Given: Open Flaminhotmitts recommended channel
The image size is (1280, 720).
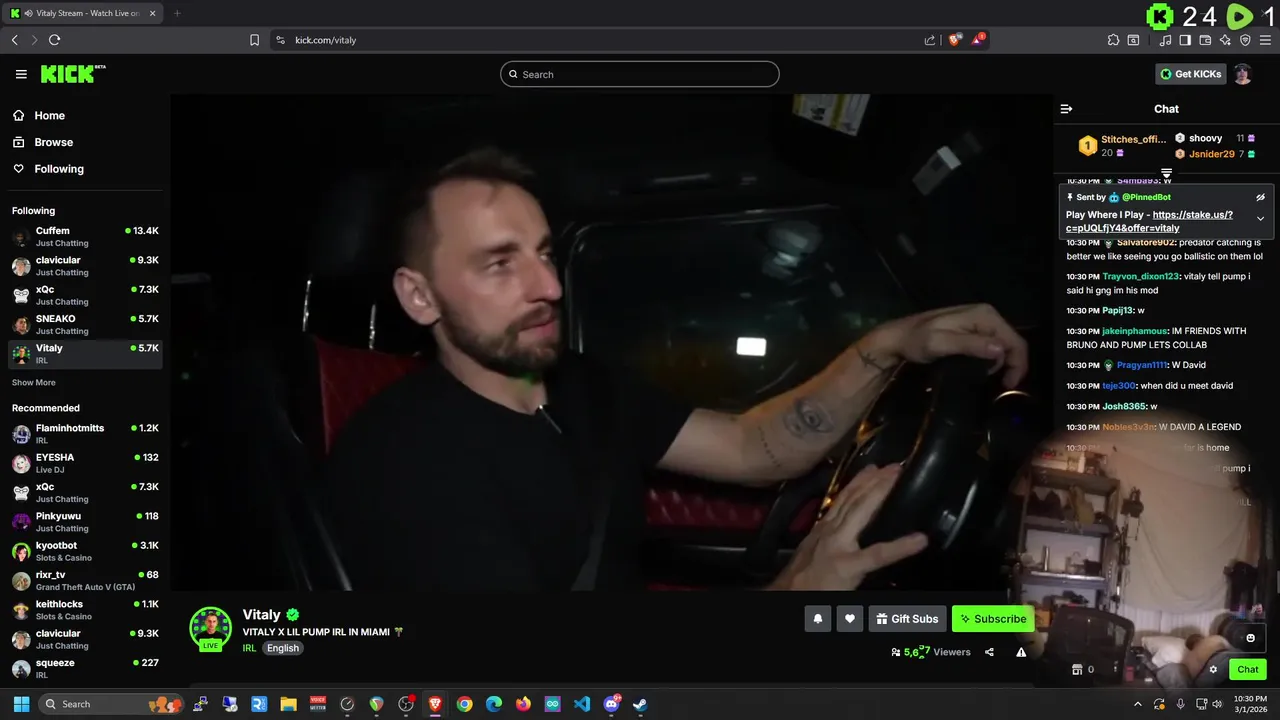Looking at the screenshot, I should 85,434.
